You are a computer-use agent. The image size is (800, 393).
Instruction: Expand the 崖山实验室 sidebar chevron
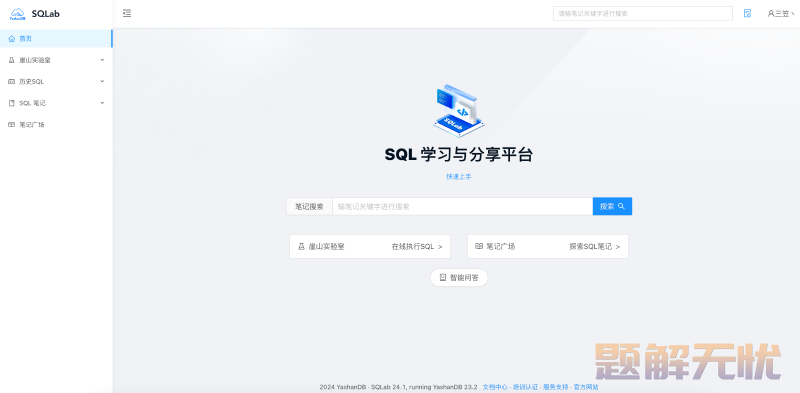(102, 60)
